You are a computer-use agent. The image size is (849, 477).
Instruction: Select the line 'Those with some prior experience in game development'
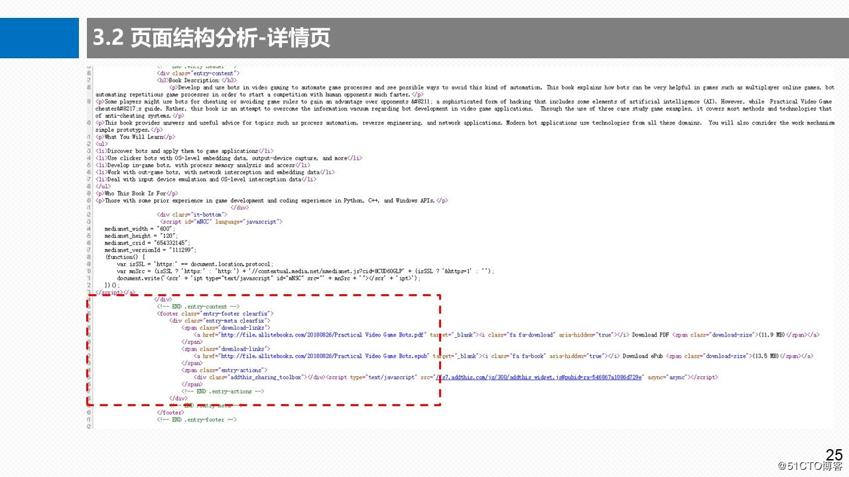coord(271,200)
